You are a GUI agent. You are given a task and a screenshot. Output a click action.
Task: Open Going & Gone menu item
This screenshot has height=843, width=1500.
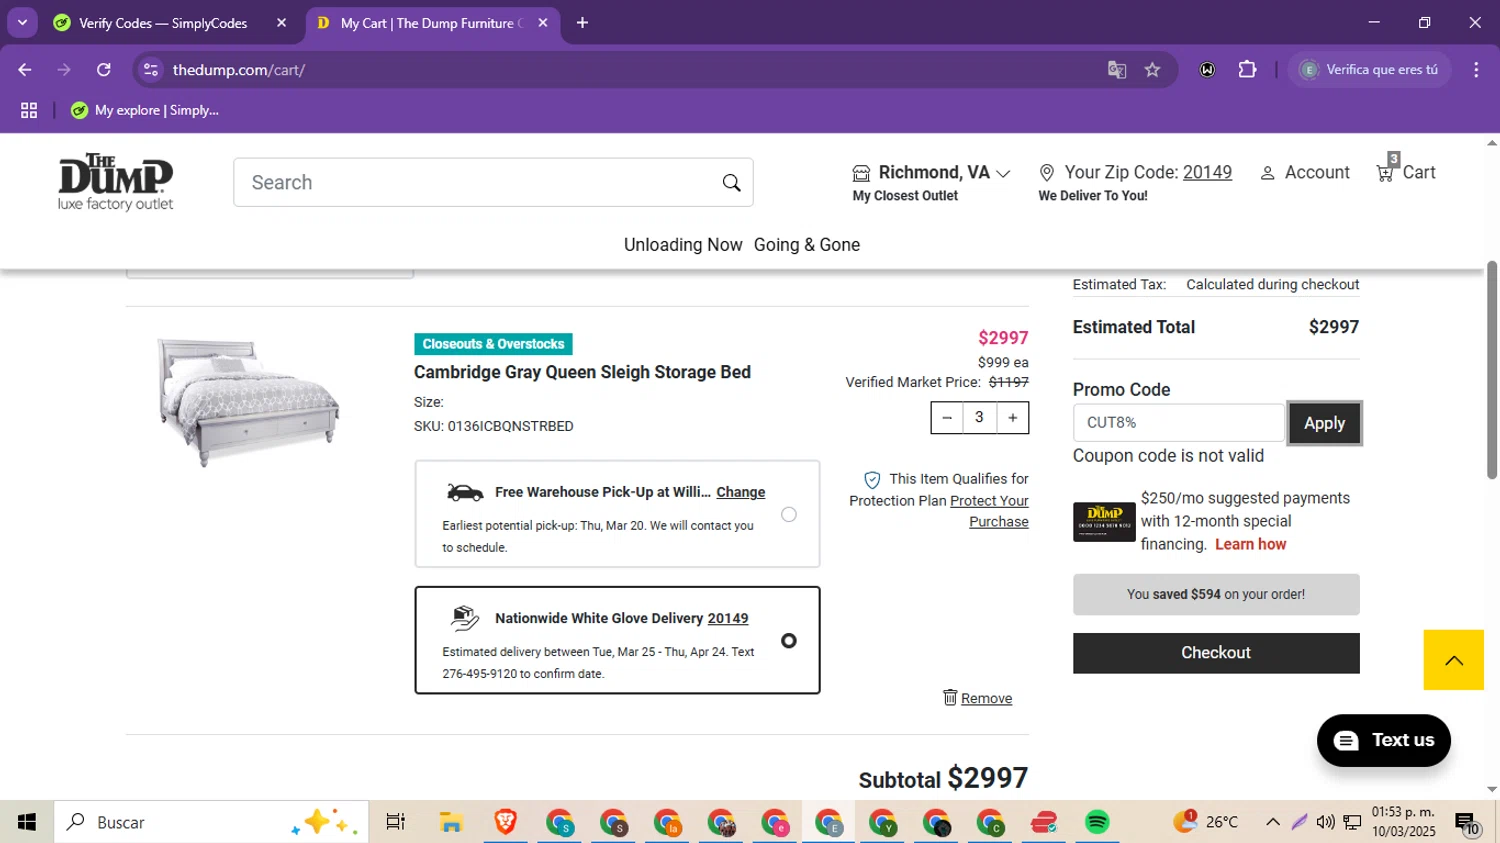807,245
